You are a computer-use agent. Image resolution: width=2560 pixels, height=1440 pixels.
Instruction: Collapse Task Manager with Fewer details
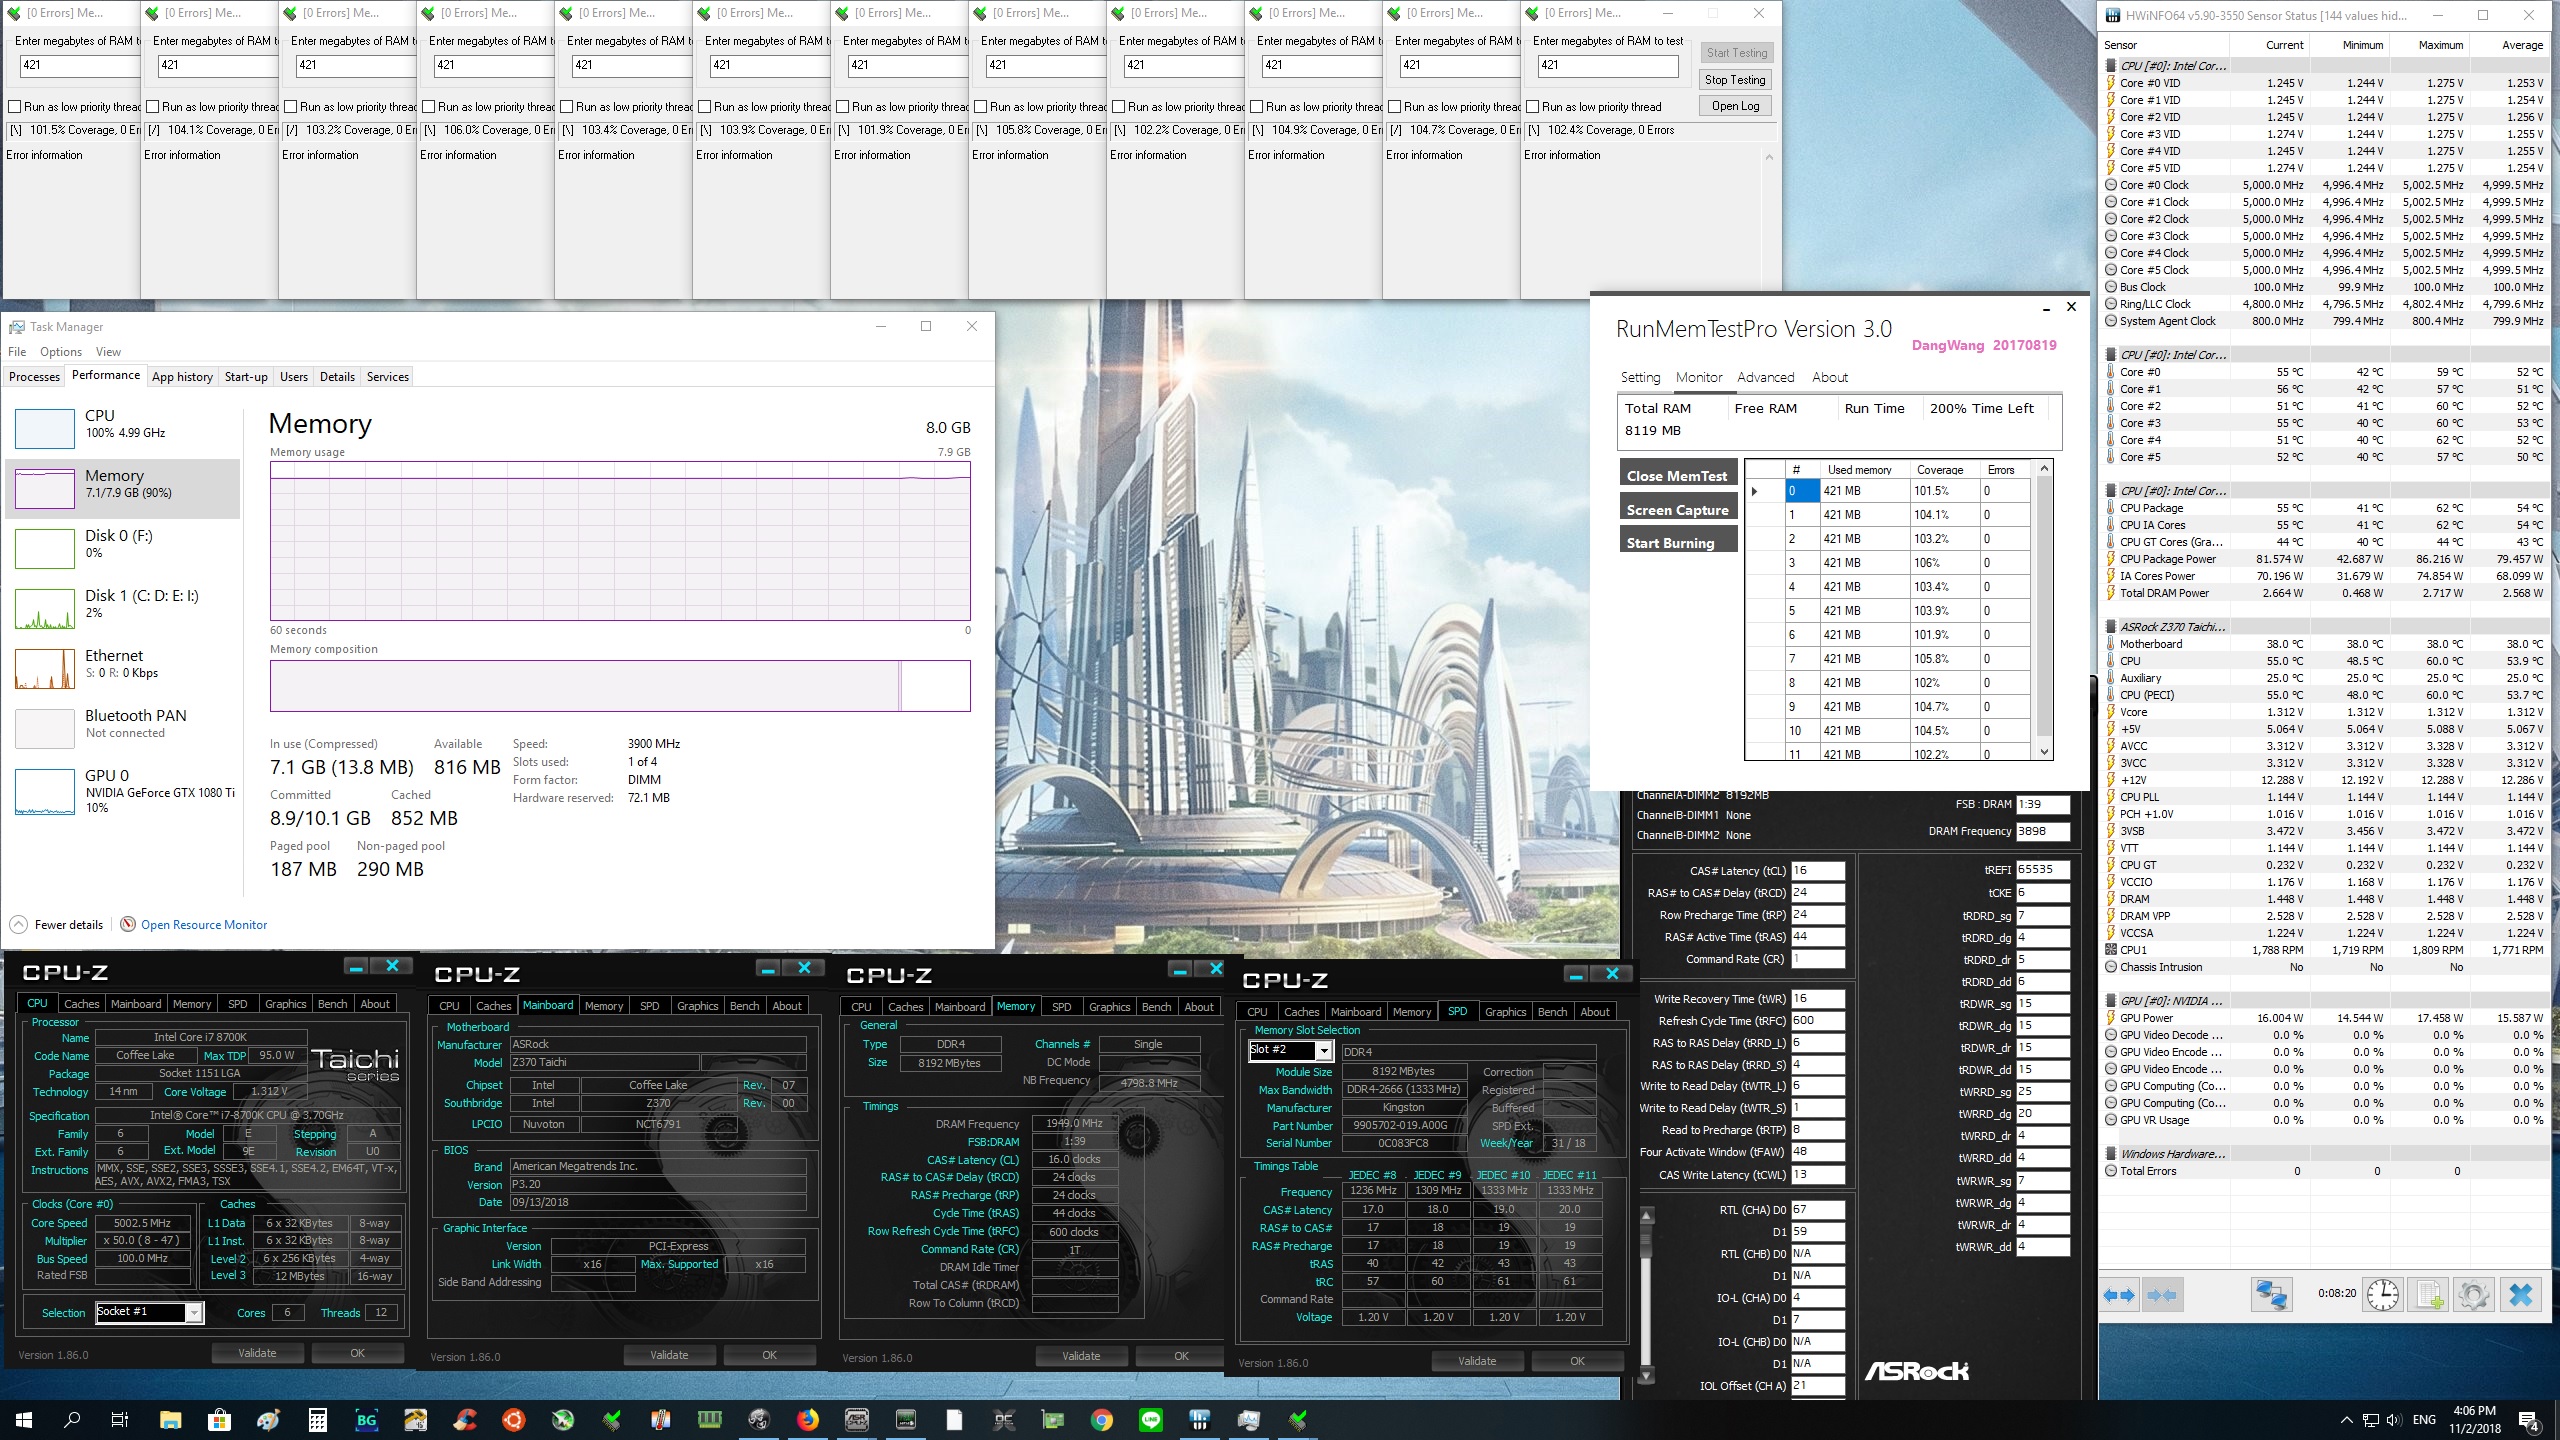click(58, 924)
